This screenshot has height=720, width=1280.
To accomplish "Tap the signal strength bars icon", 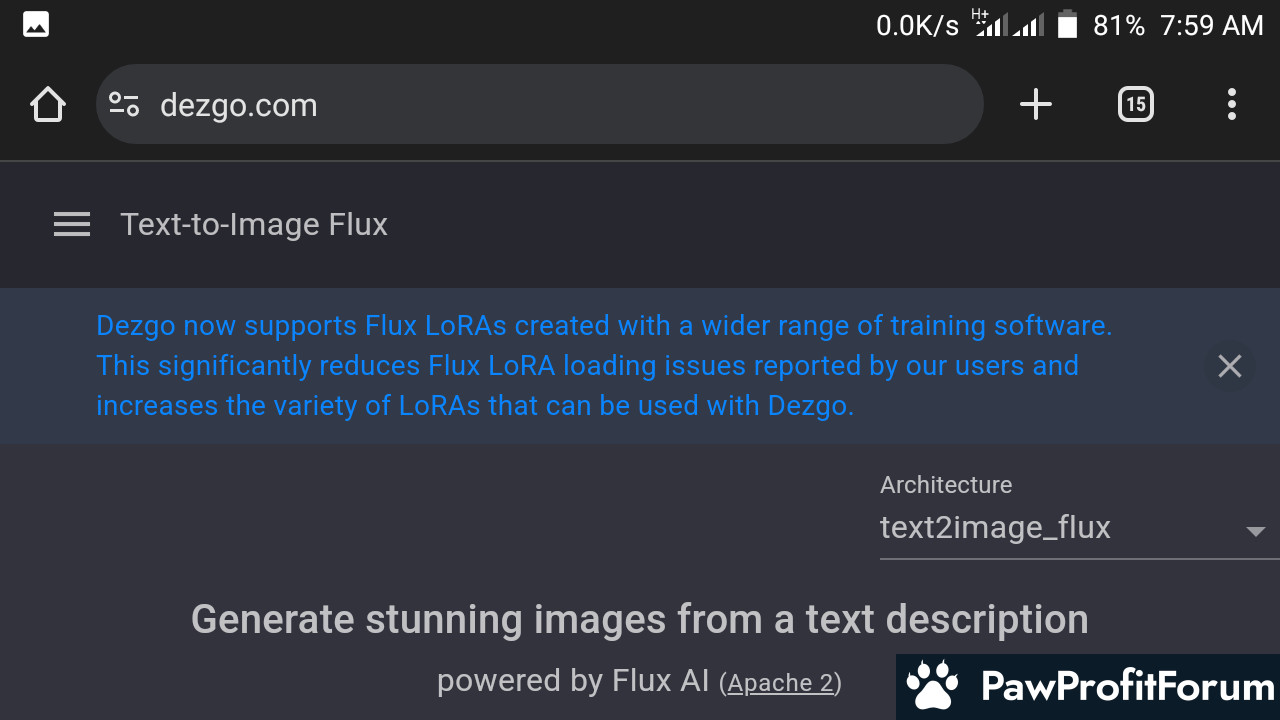I will pos(1010,25).
